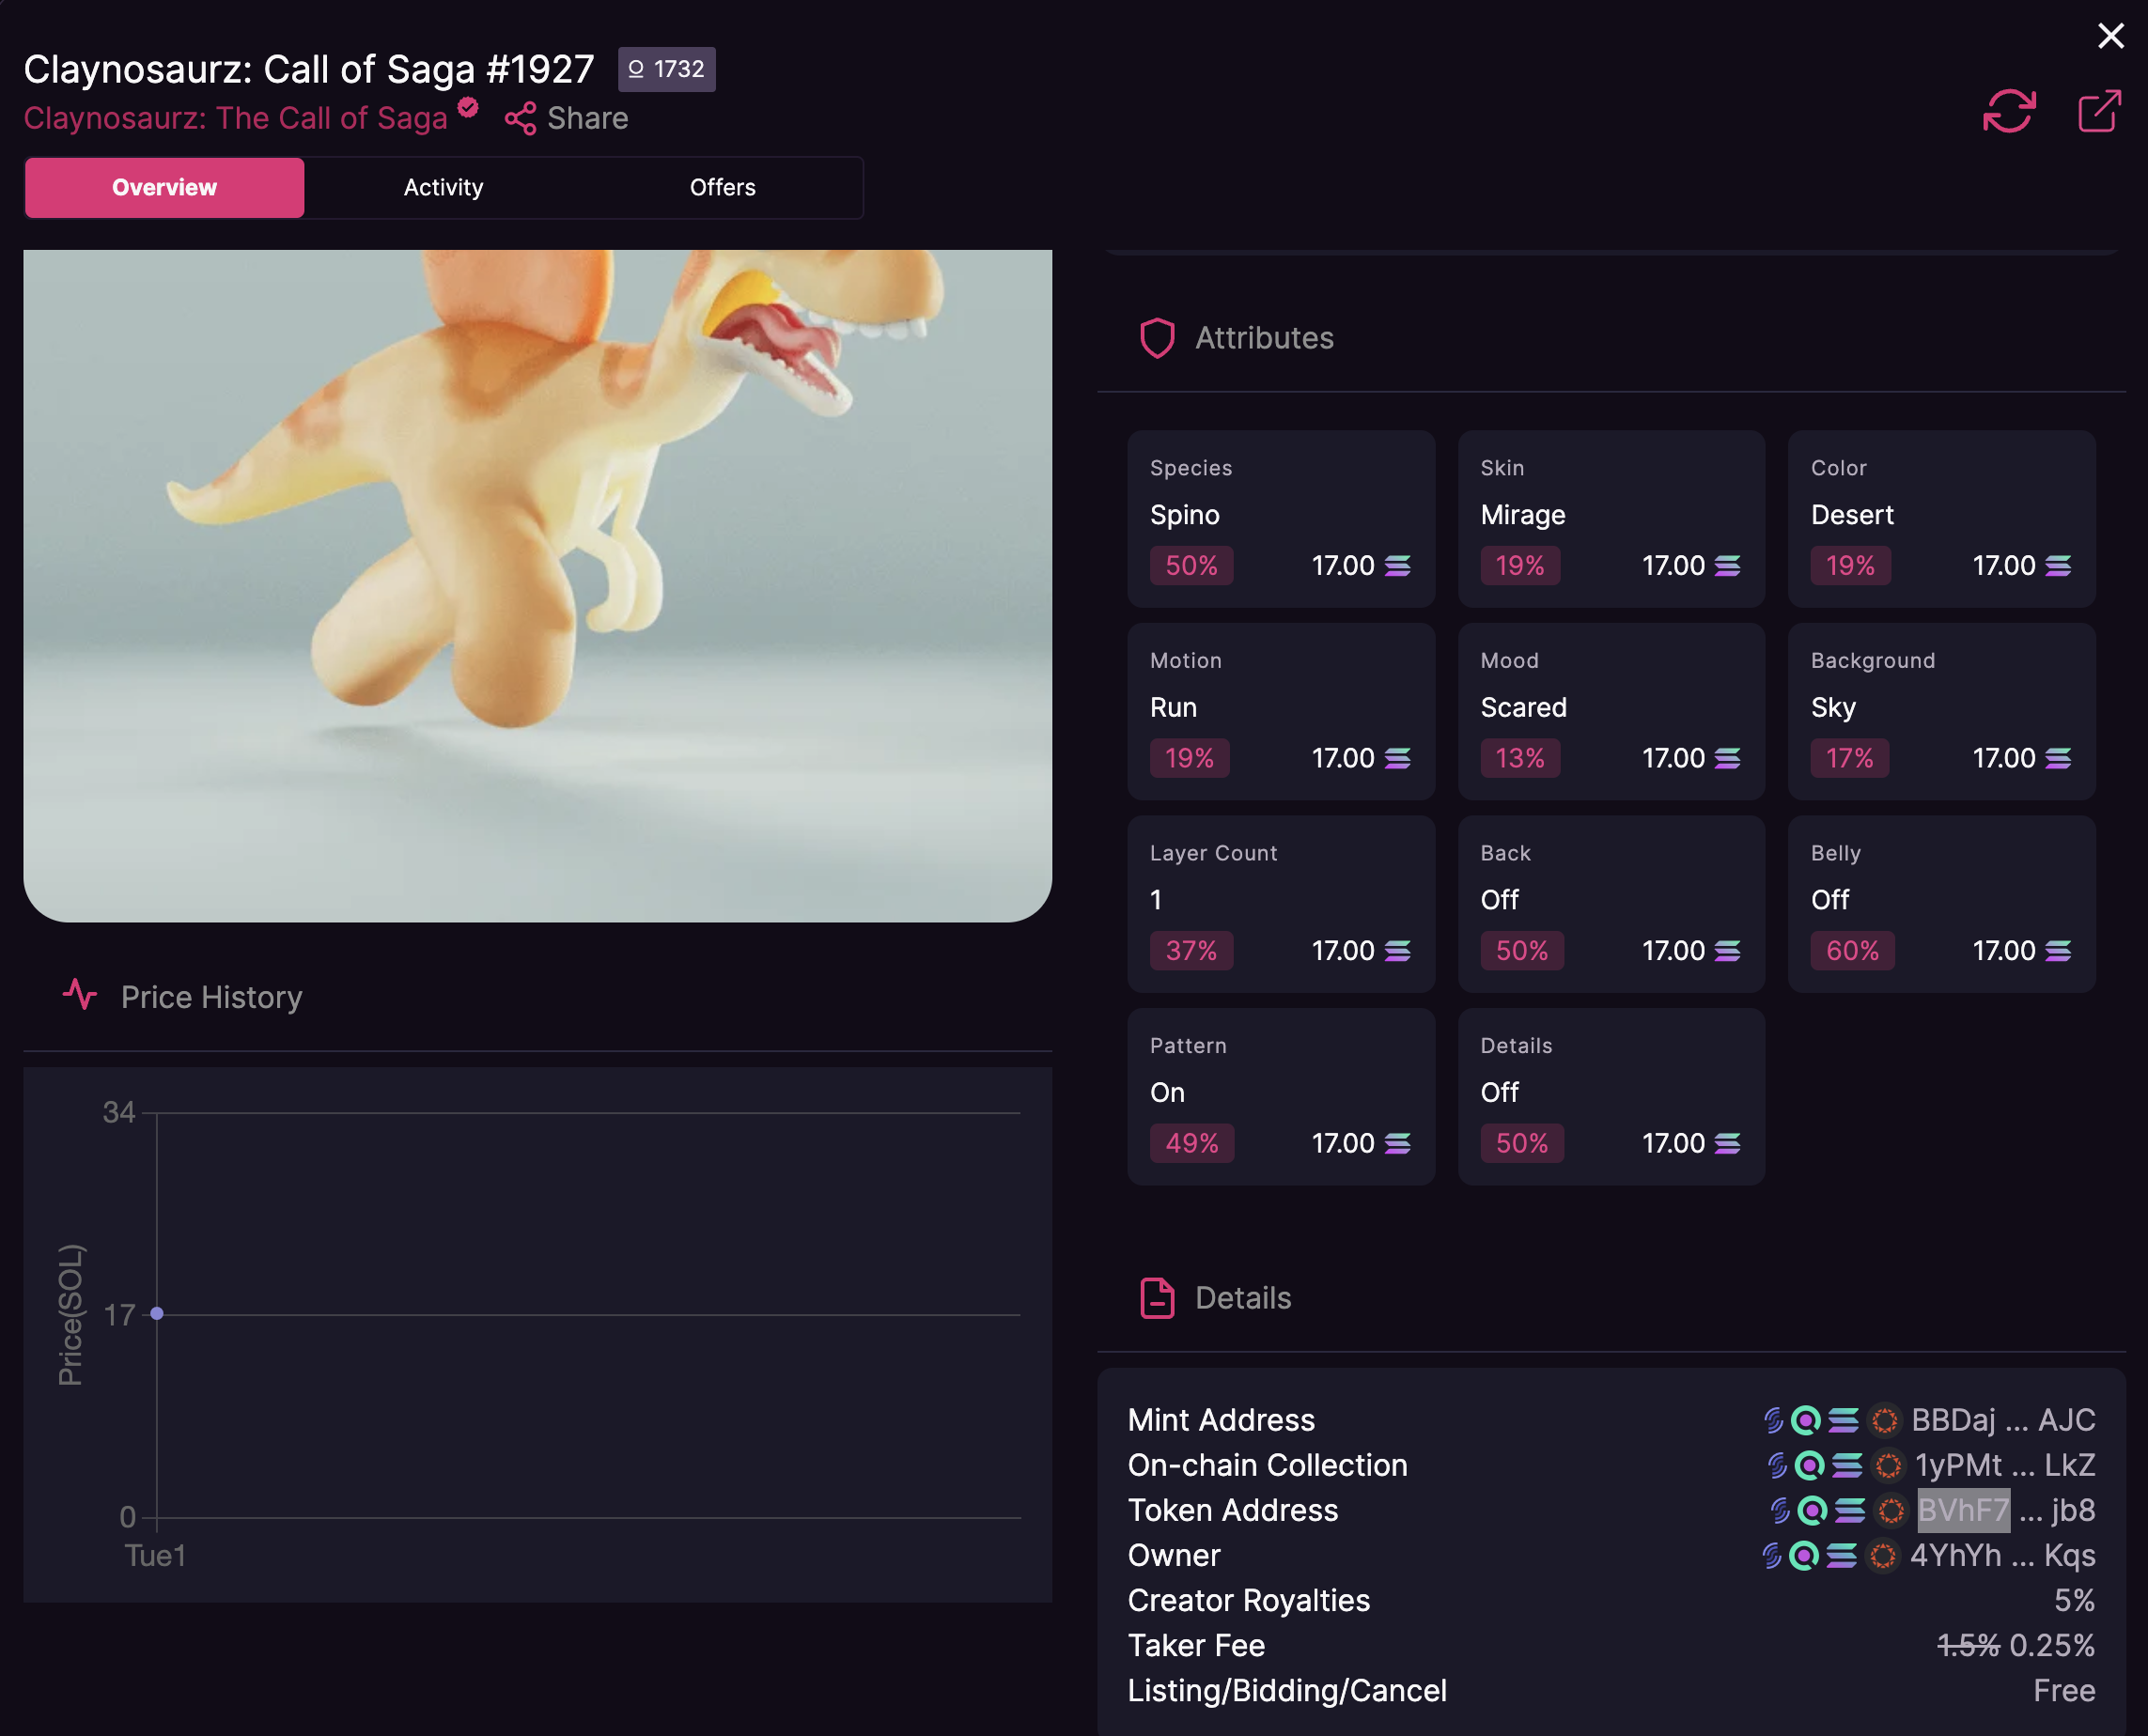Select the Species Spino attribute card
Image resolution: width=2148 pixels, height=1736 pixels.
[x=1280, y=518]
